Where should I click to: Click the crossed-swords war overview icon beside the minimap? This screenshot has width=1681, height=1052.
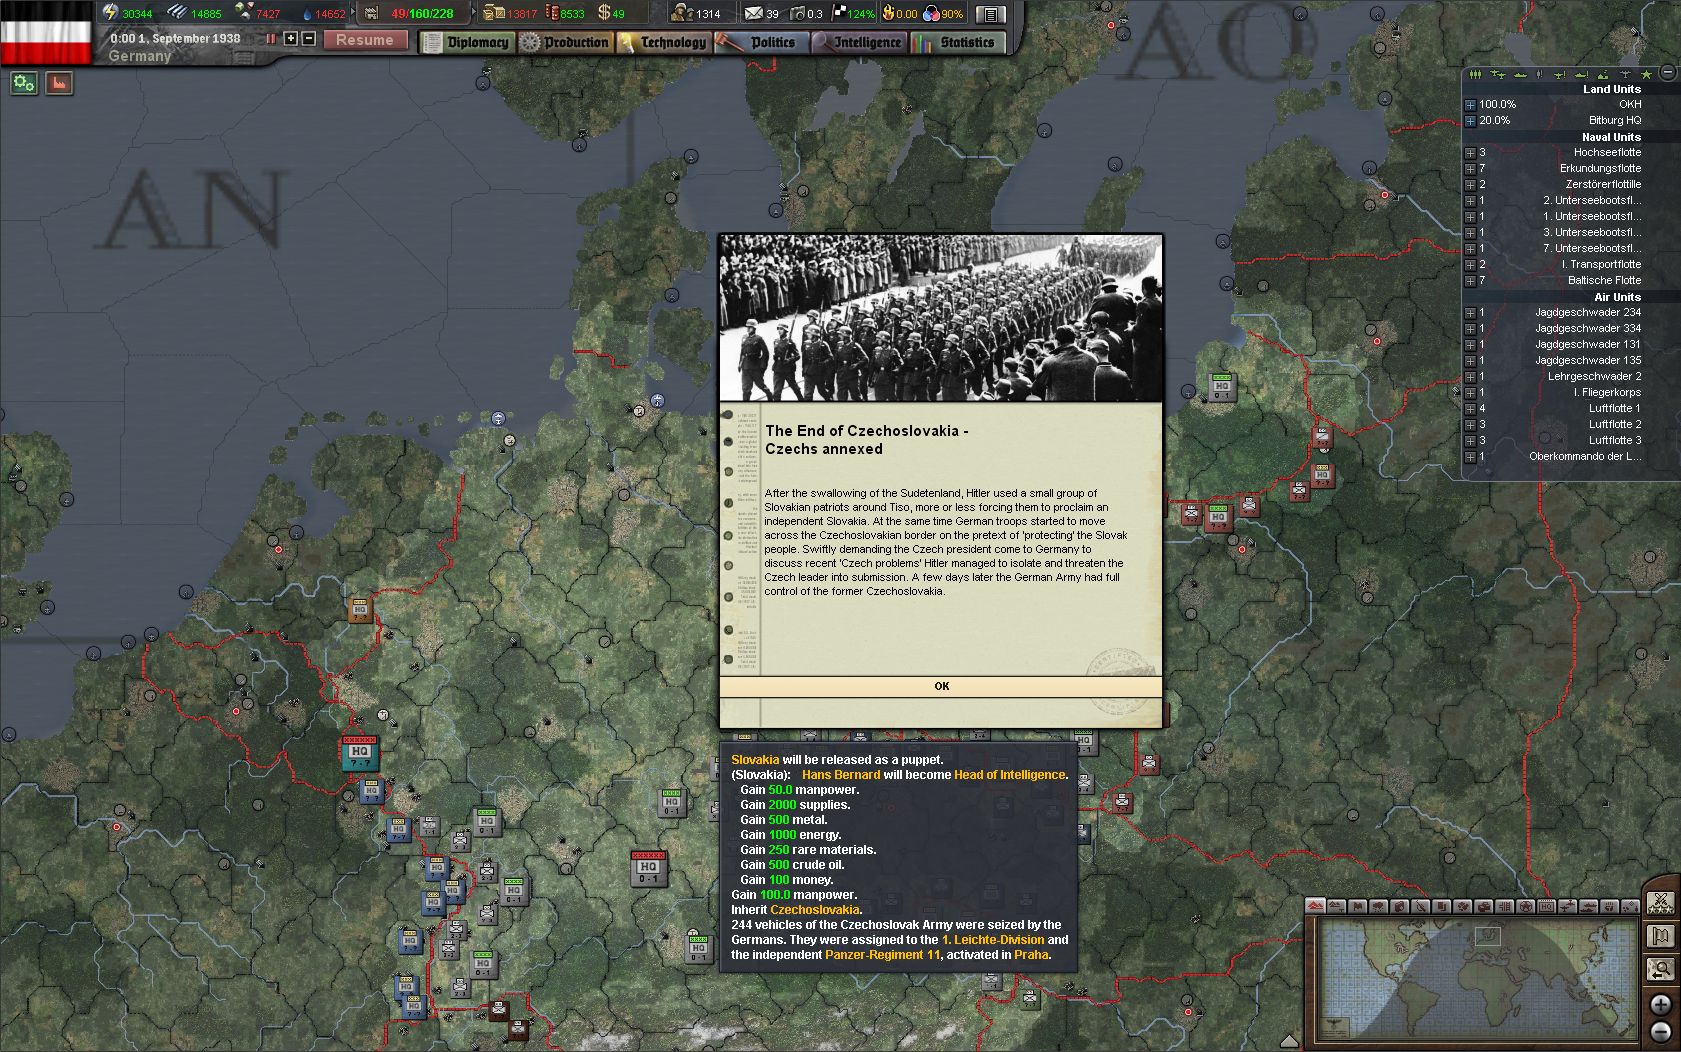click(x=1660, y=903)
